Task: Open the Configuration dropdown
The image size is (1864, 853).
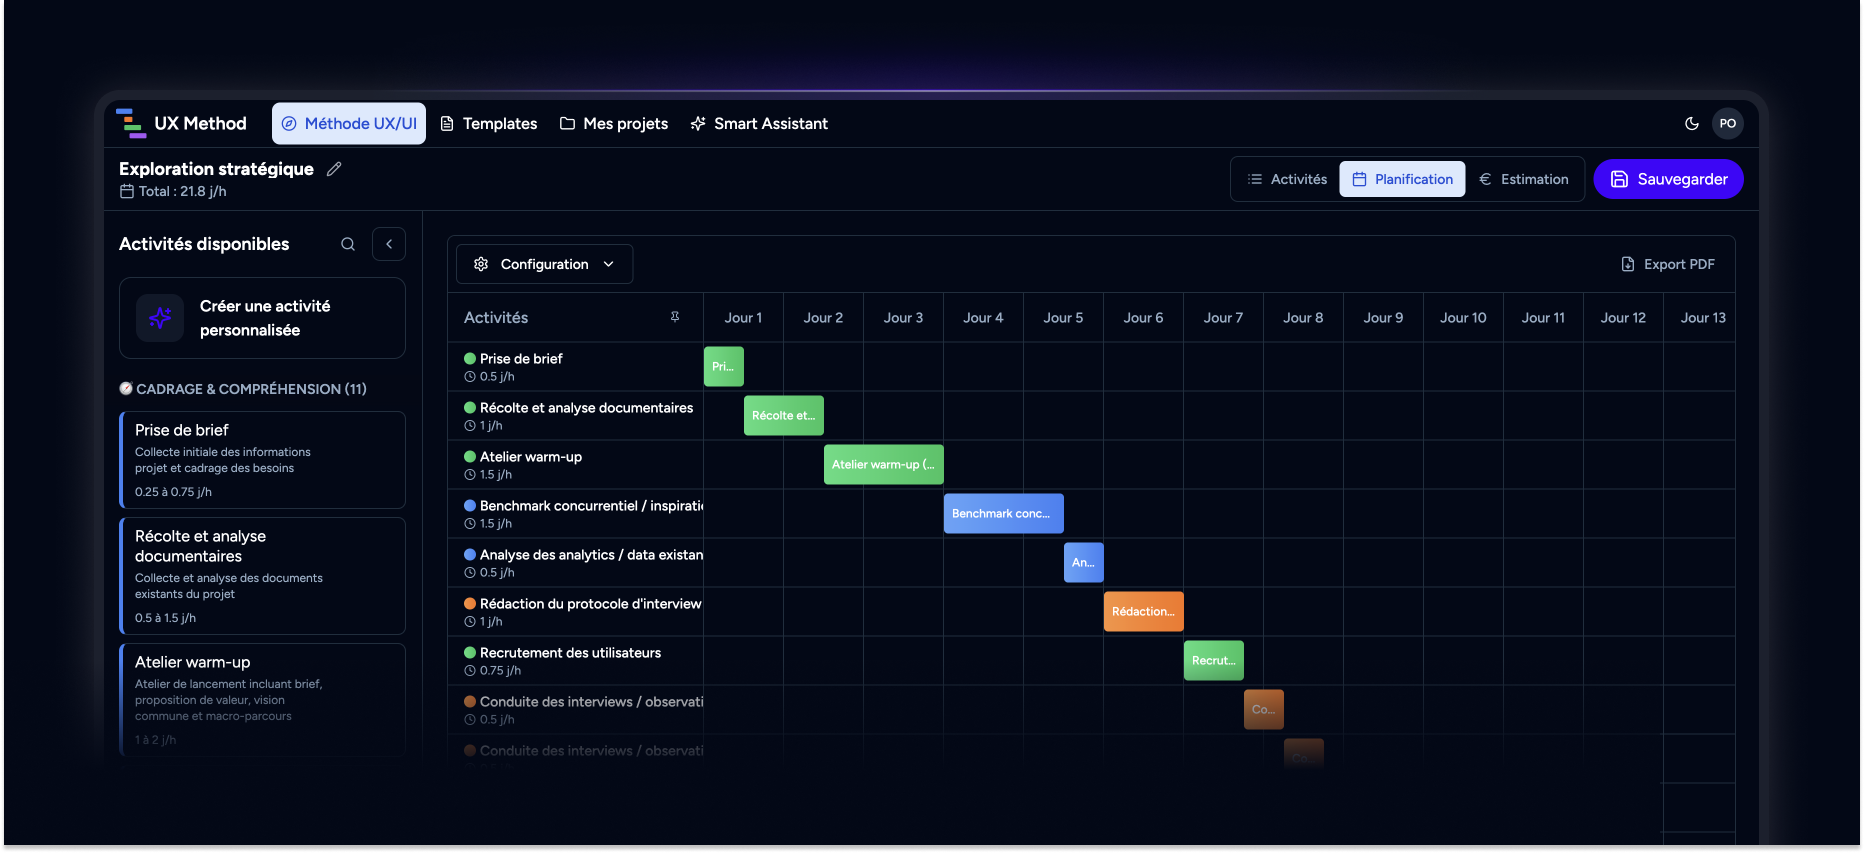Action: (544, 264)
